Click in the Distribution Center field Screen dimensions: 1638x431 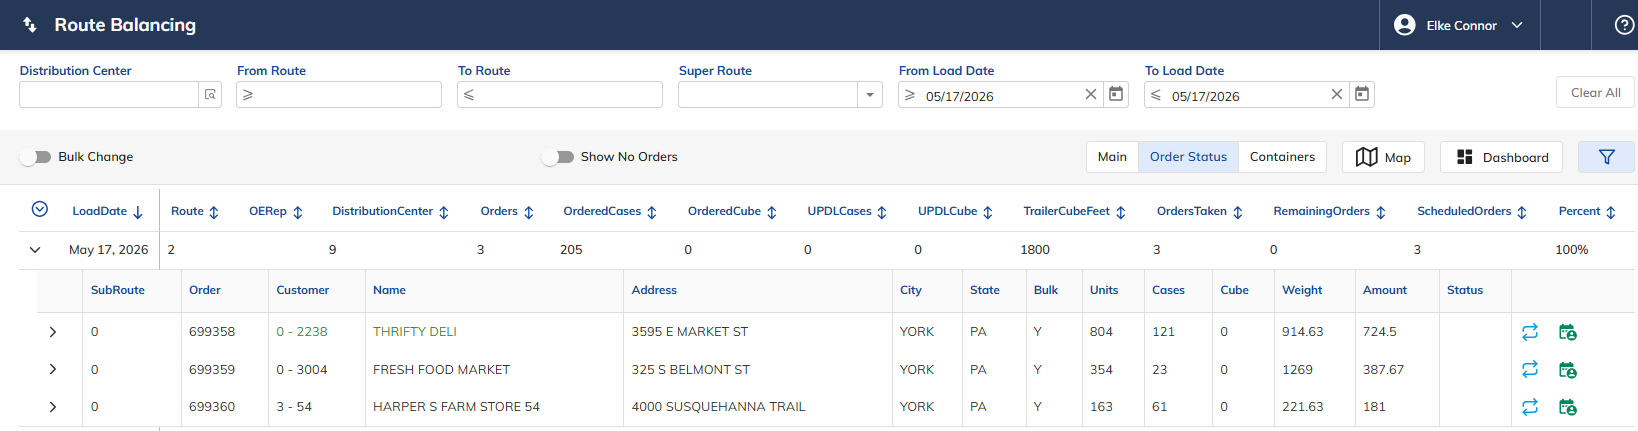(x=109, y=94)
